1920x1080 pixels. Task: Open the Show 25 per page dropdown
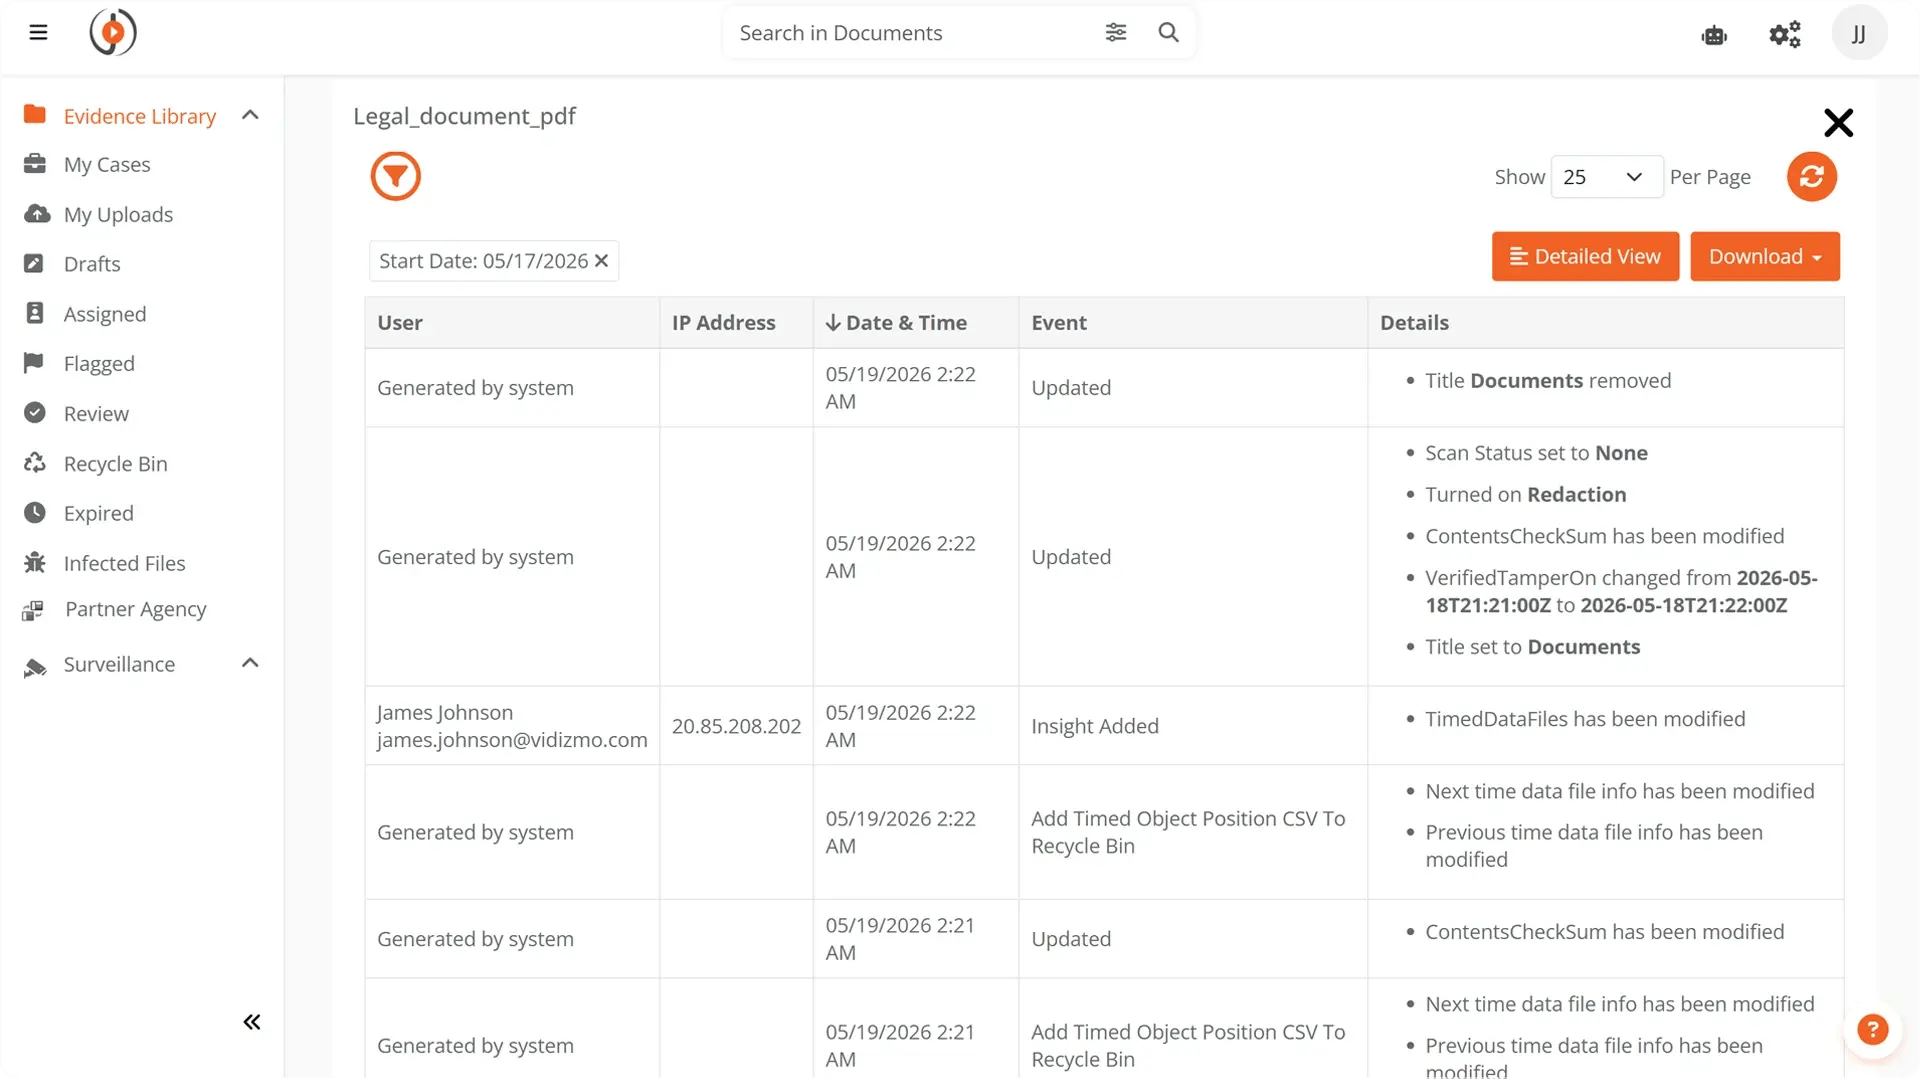[x=1606, y=177]
